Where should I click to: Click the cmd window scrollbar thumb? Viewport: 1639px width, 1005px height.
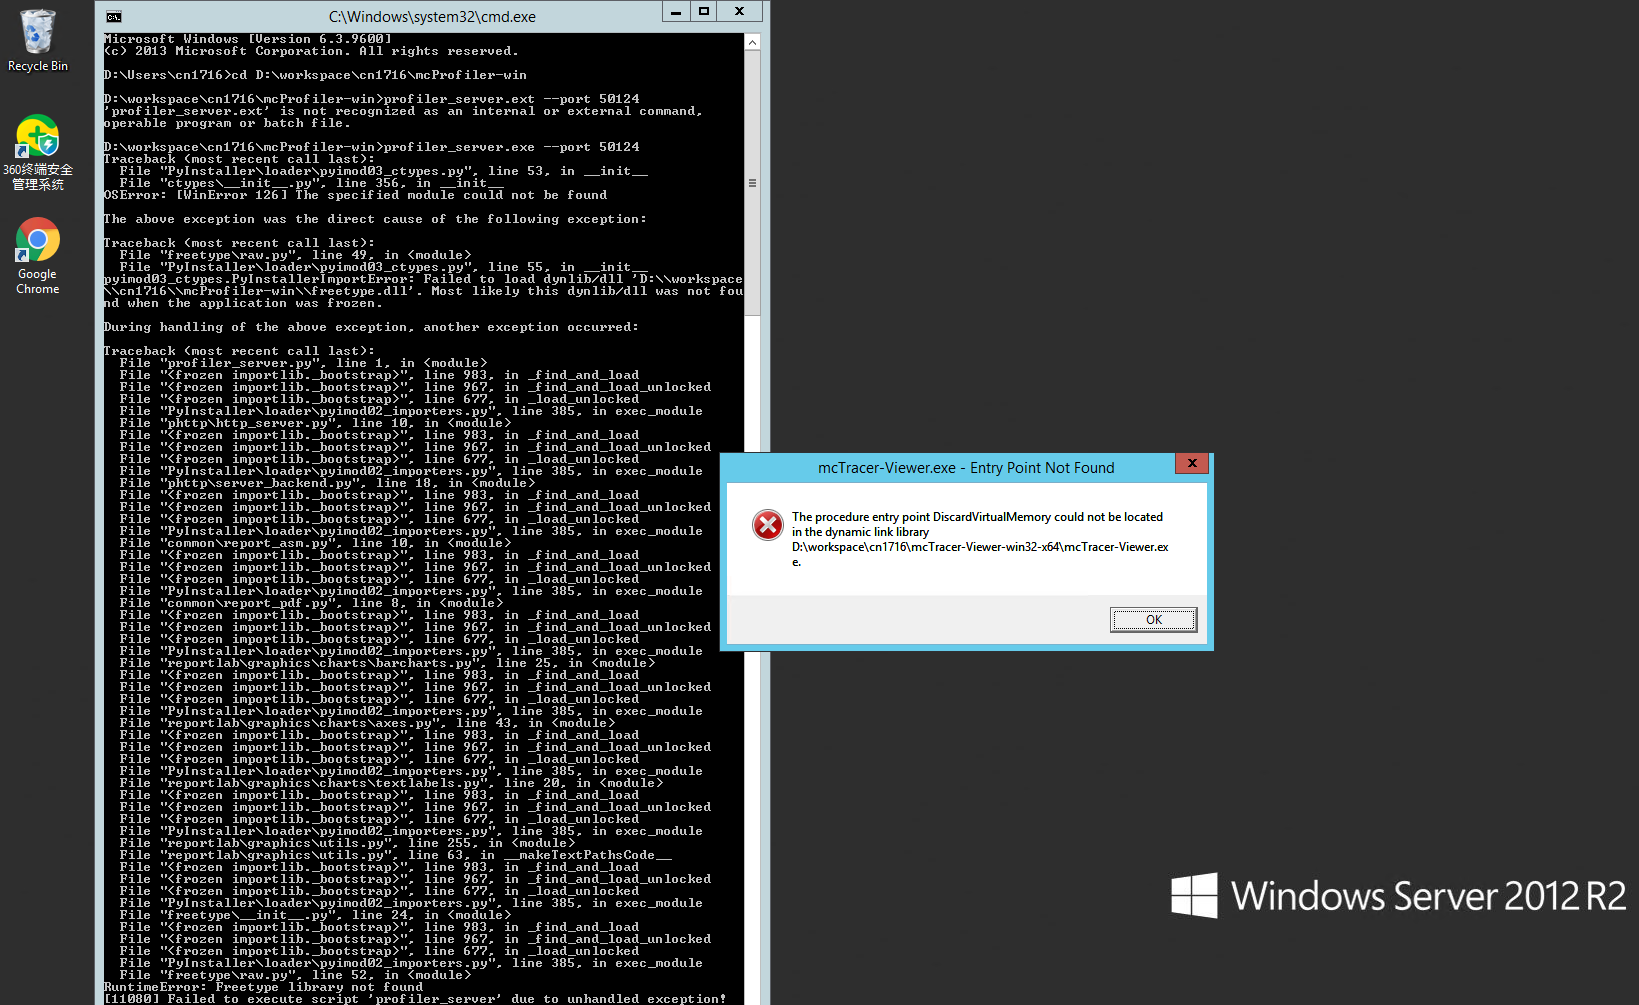point(752,183)
